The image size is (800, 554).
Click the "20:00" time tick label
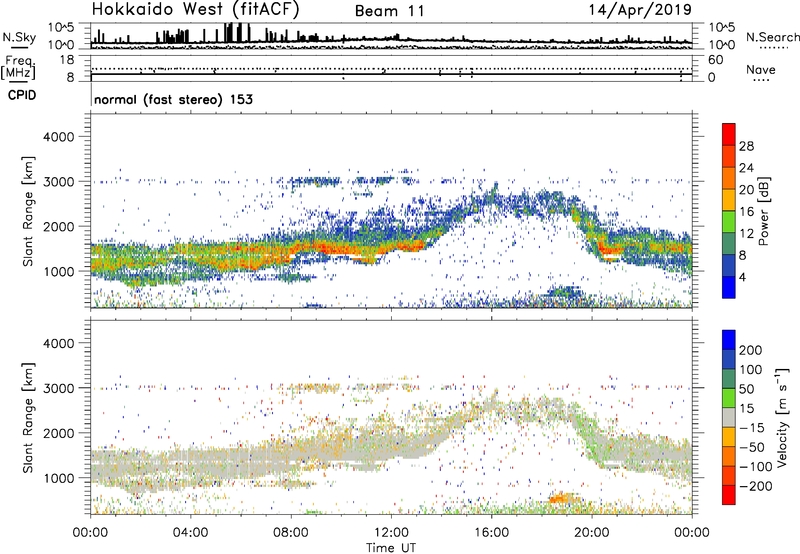click(591, 533)
